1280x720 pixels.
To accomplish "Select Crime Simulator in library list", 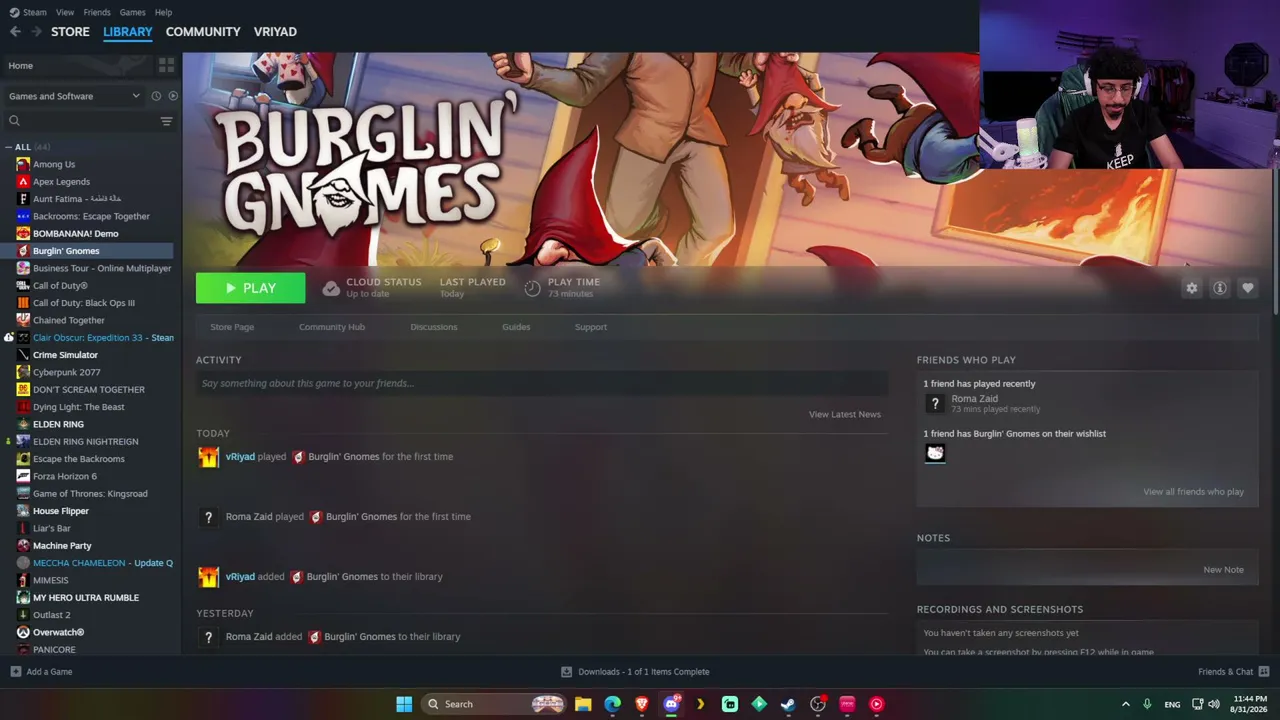I will pos(65,355).
